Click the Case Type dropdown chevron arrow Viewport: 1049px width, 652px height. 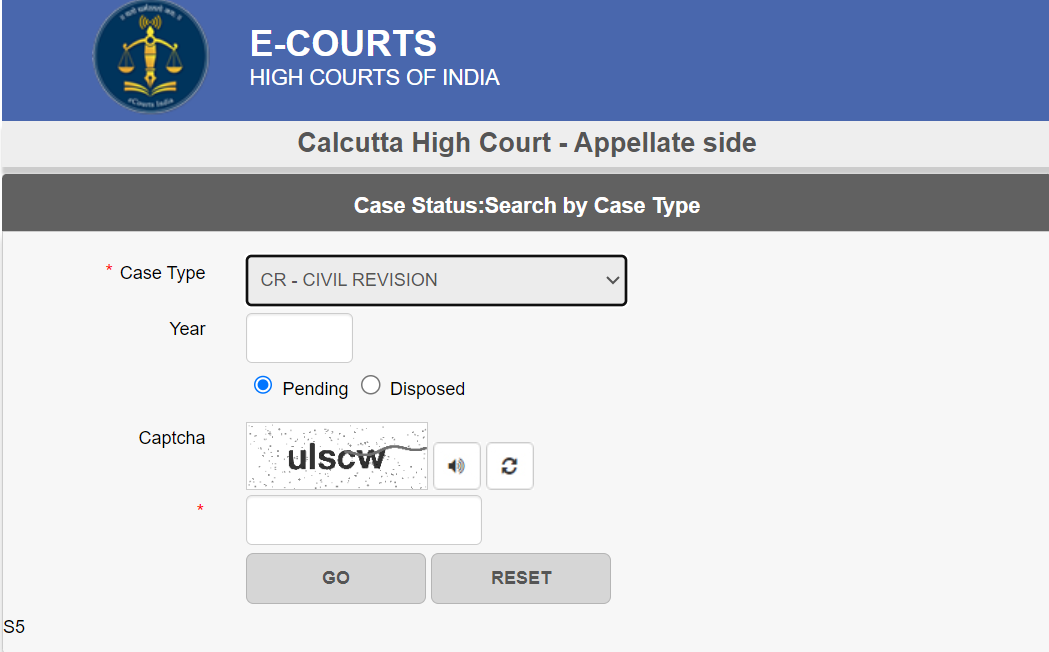tap(612, 280)
